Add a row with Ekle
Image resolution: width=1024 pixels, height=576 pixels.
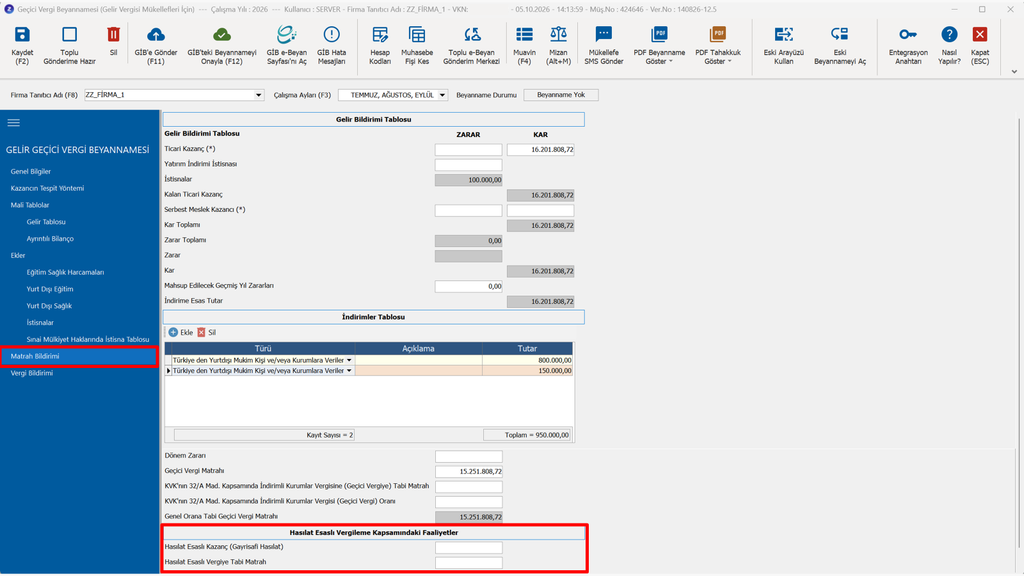(181, 333)
